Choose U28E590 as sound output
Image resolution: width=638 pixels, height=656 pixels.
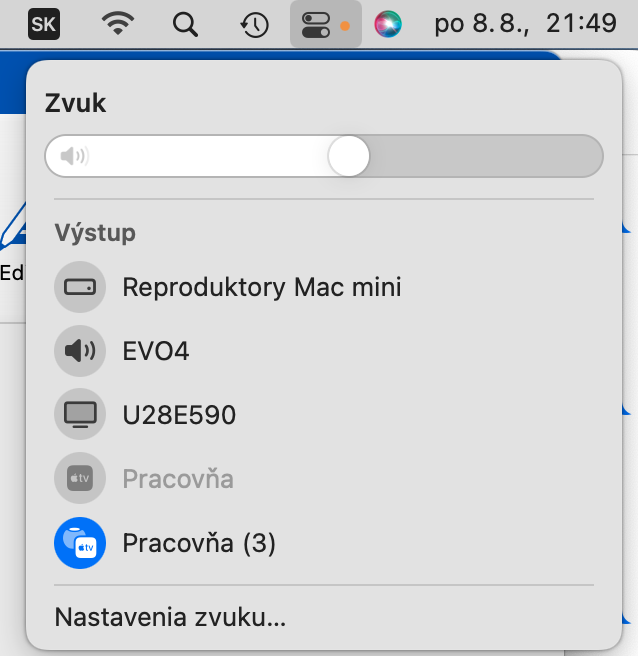[x=179, y=415]
